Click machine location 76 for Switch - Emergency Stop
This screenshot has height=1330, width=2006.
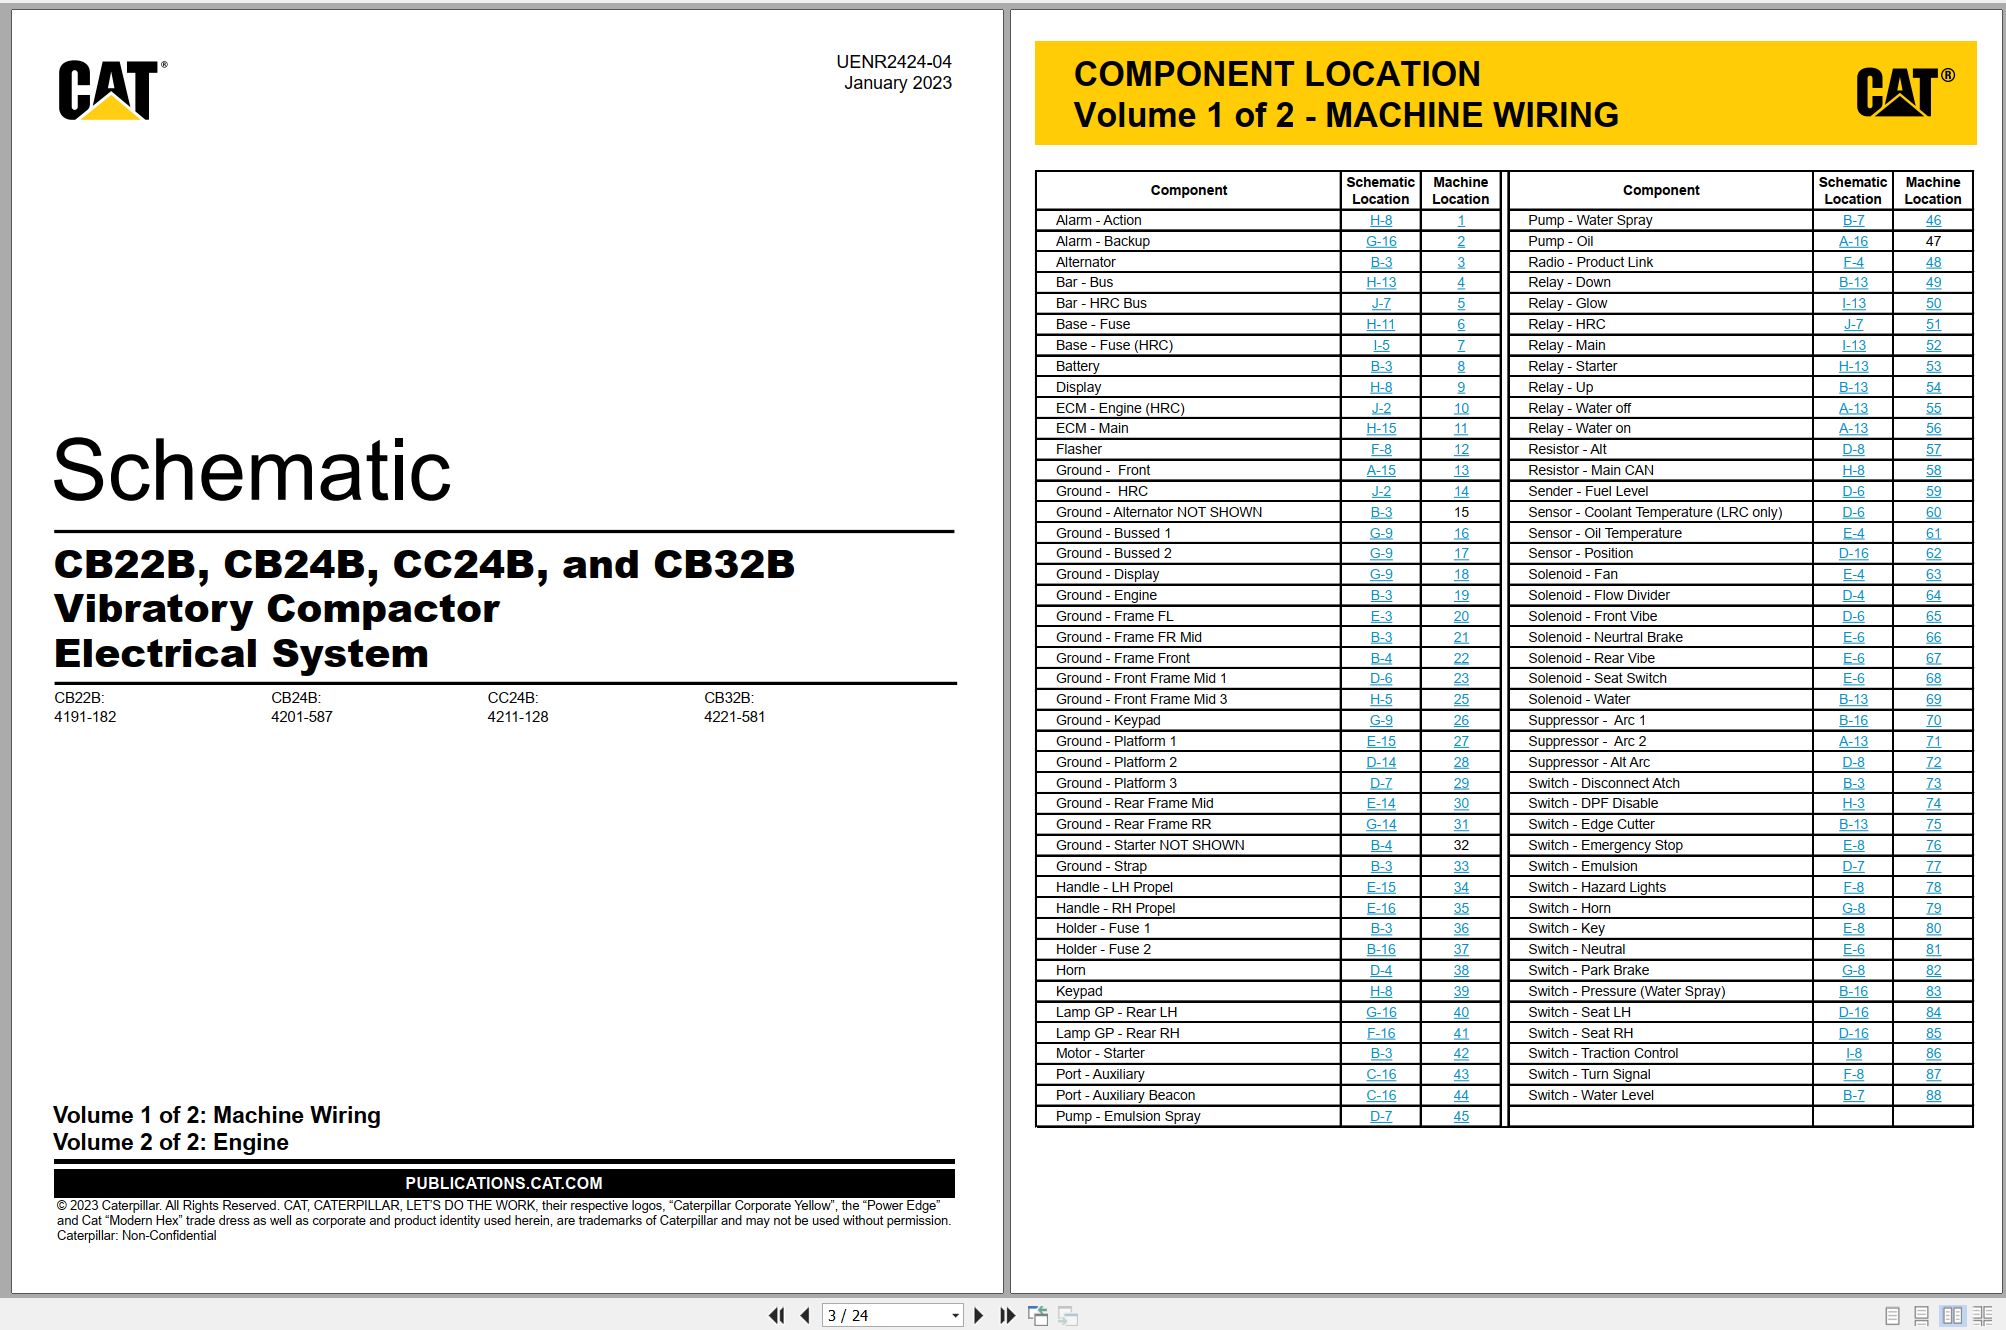click(x=1933, y=846)
